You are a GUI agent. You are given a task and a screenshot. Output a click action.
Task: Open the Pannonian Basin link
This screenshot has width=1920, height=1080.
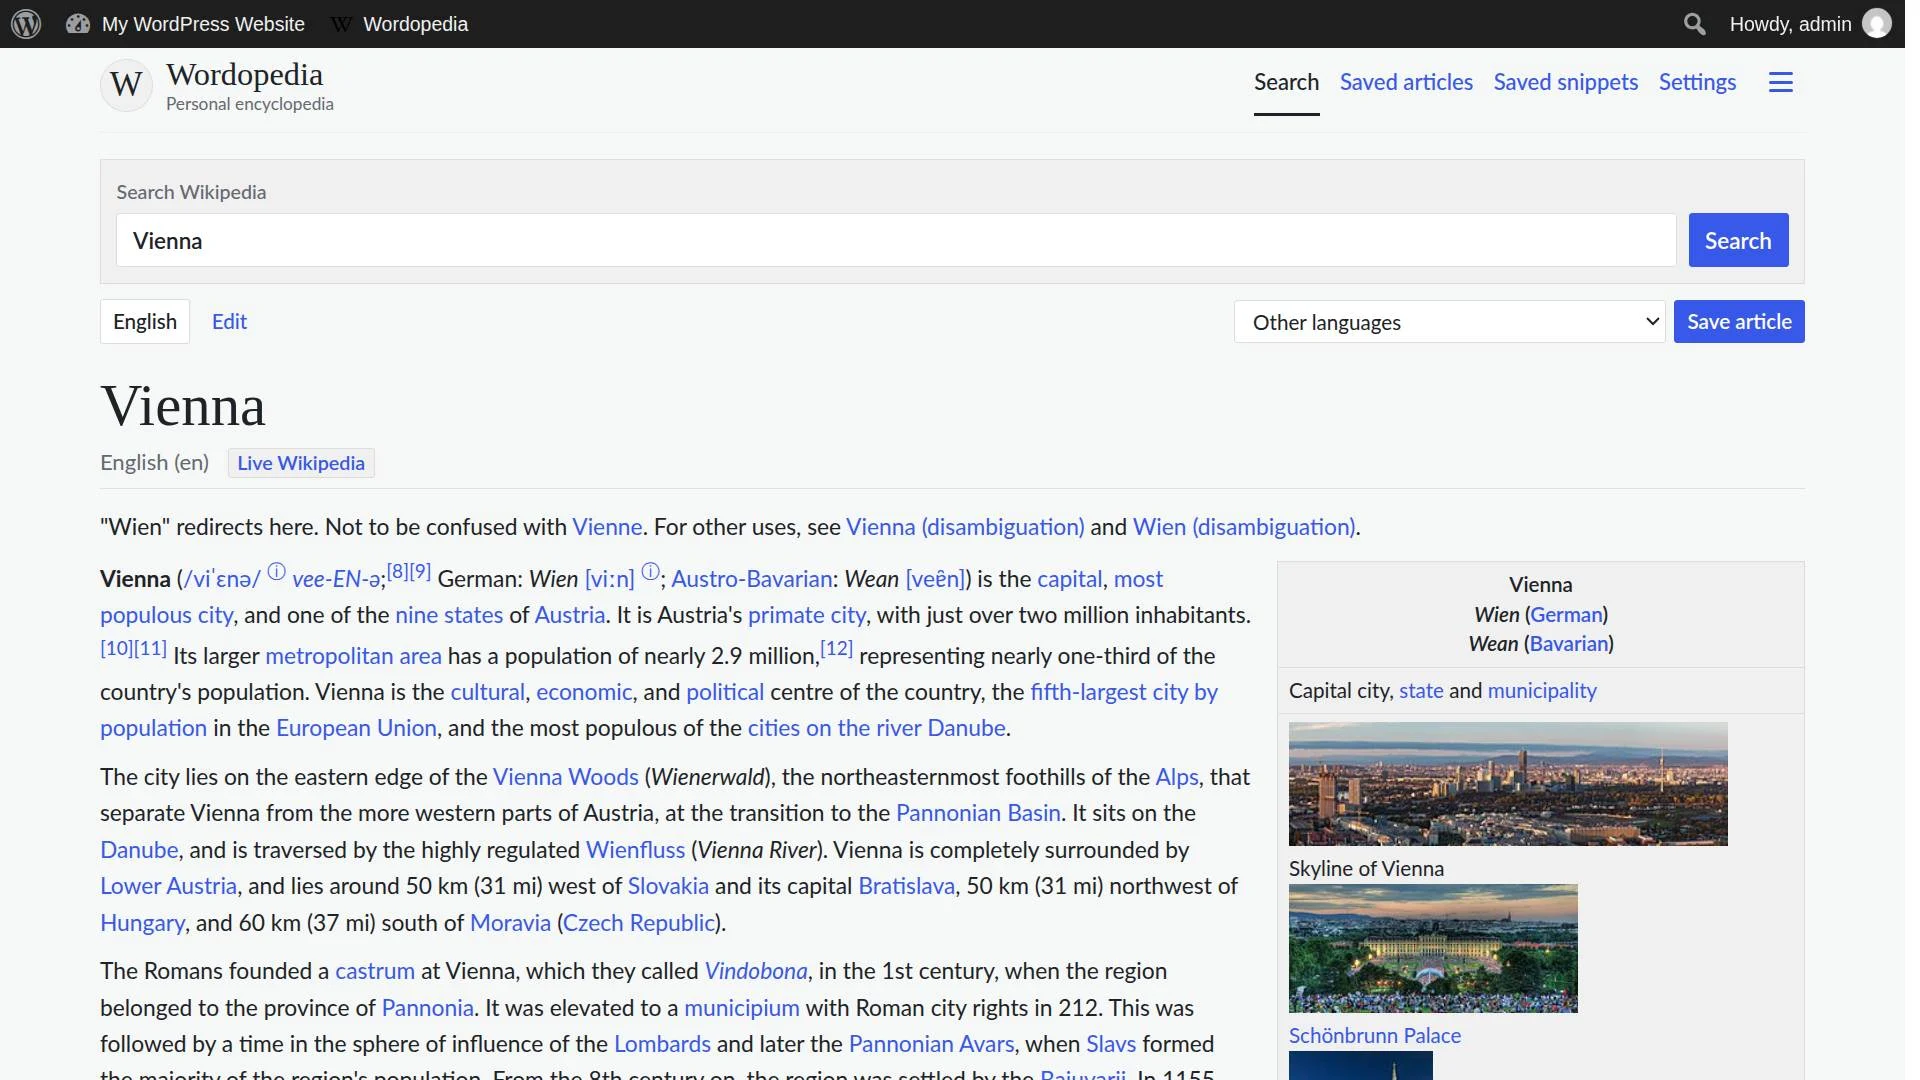click(x=978, y=813)
